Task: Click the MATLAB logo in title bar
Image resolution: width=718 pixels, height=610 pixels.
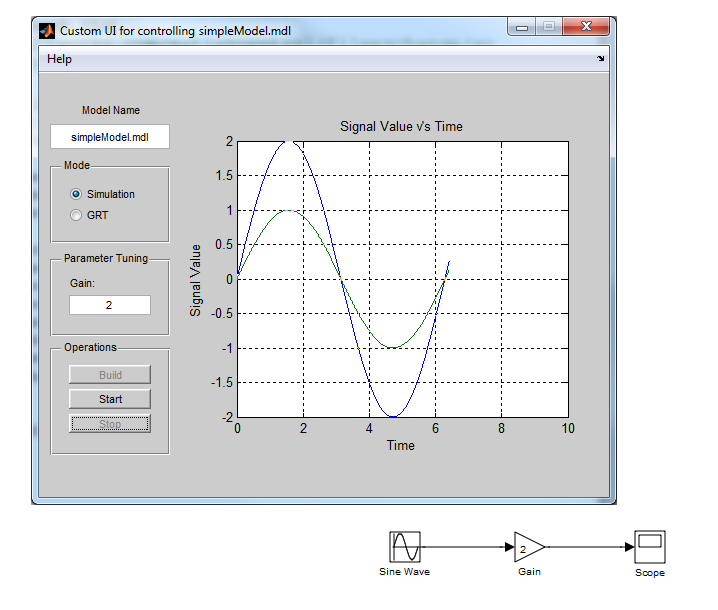Action: [x=46, y=30]
